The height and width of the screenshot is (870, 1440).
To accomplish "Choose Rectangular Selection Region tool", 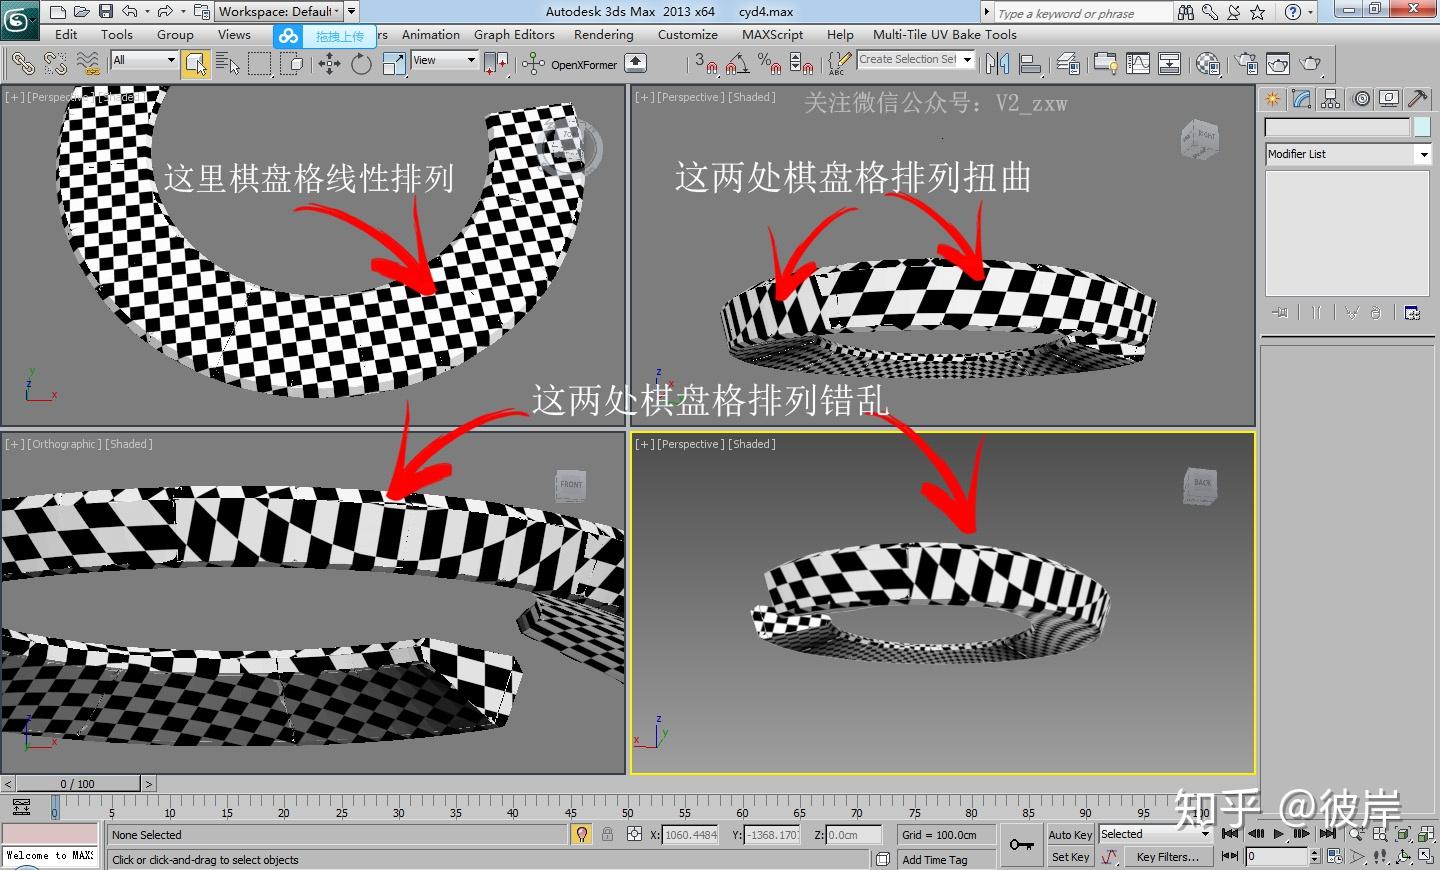I will [x=260, y=64].
